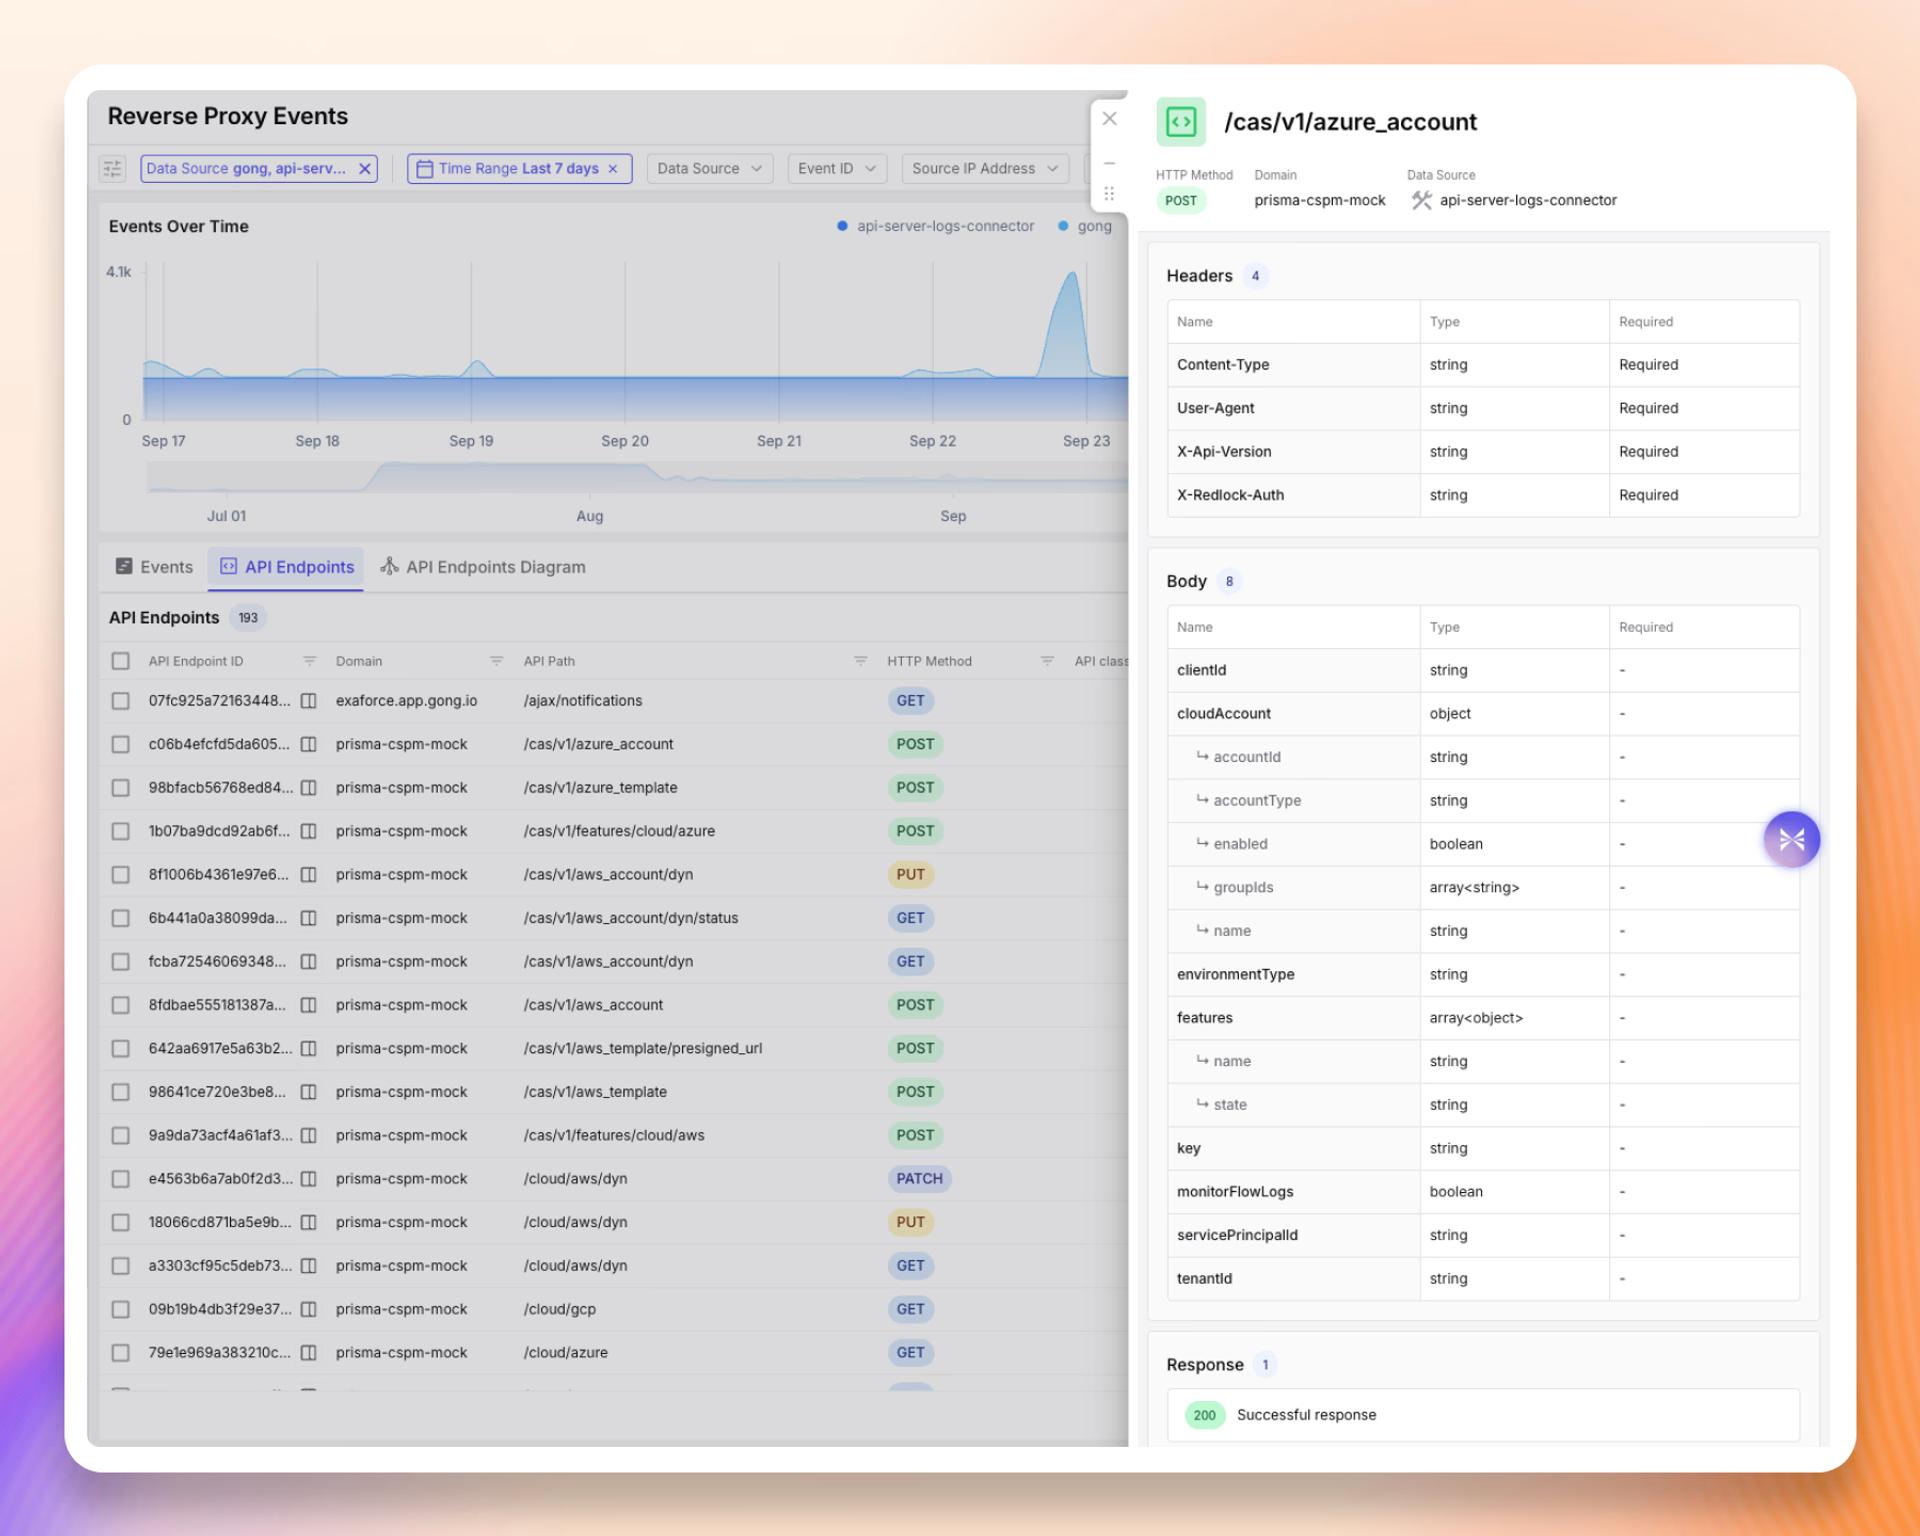Open side panel icon for 98bfacb56768ed84 row

tap(309, 788)
